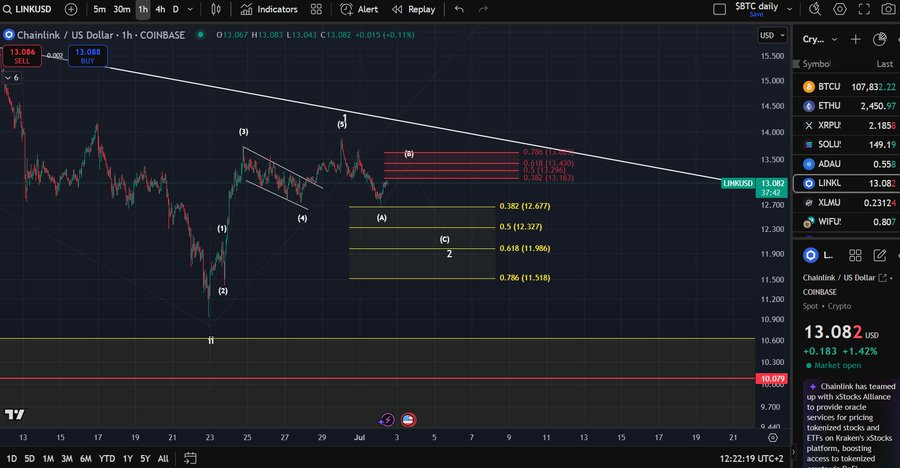Open the Cry... watchlist name dropdown
900x468 pixels.
pos(820,39)
